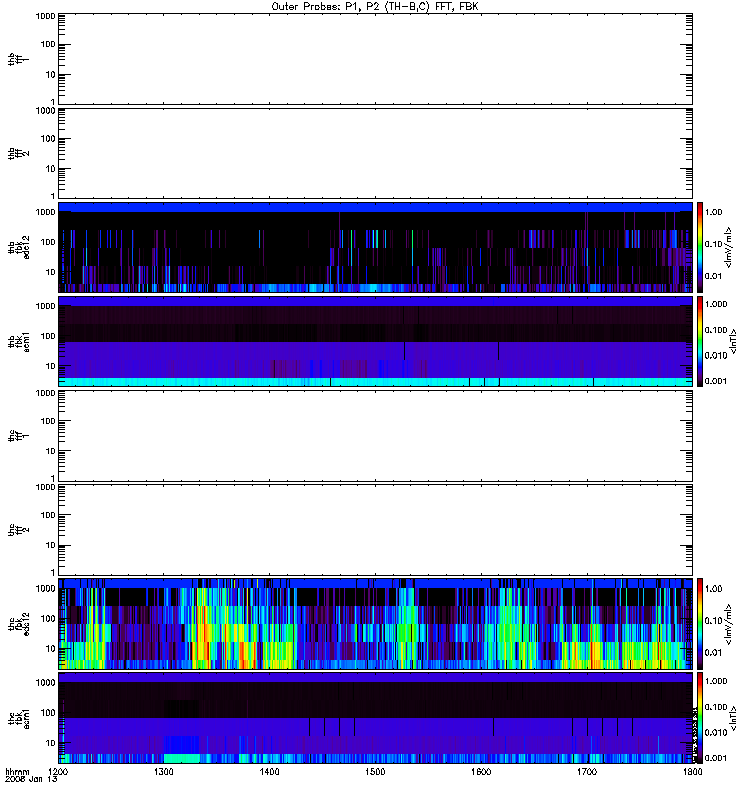Viewport: 750px width, 800px height.
Task: Click "1.000" on the thb scm1 colorbar scale
Action: [x=716, y=304]
